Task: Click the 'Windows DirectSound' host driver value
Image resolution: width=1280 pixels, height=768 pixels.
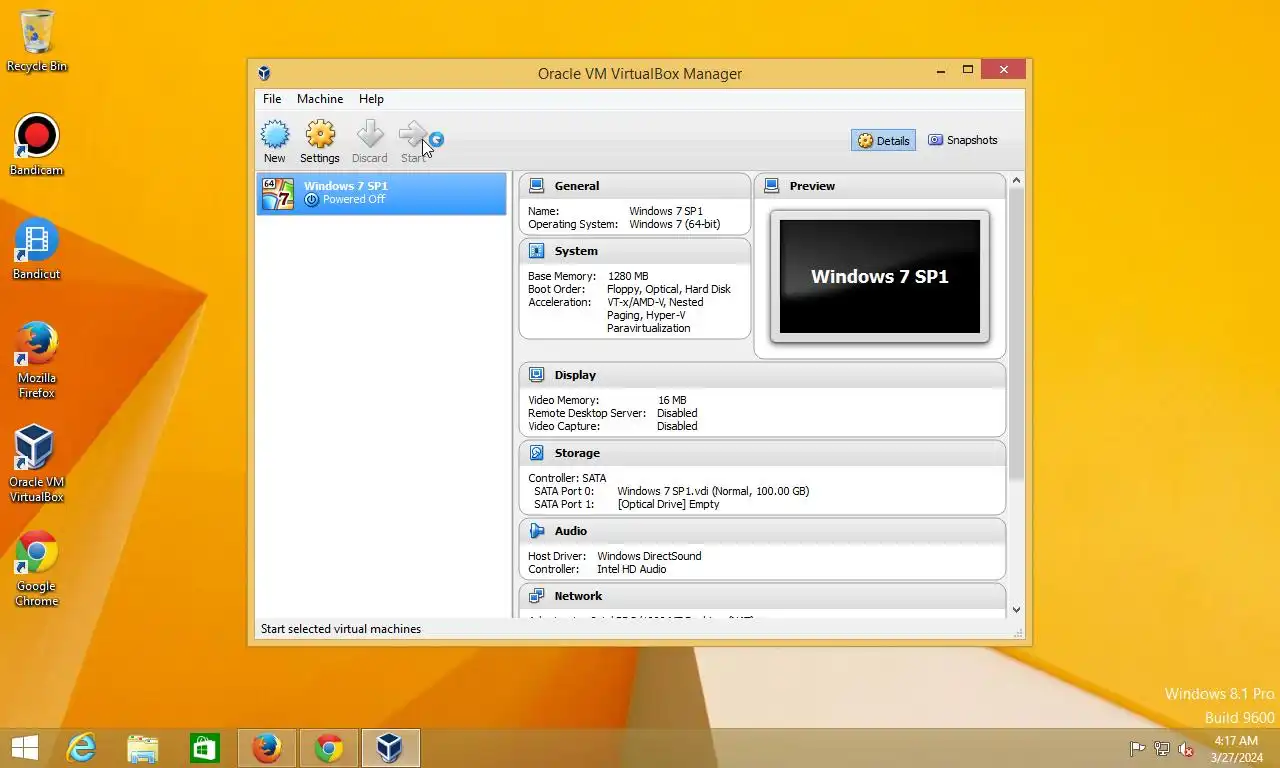Action: click(649, 556)
